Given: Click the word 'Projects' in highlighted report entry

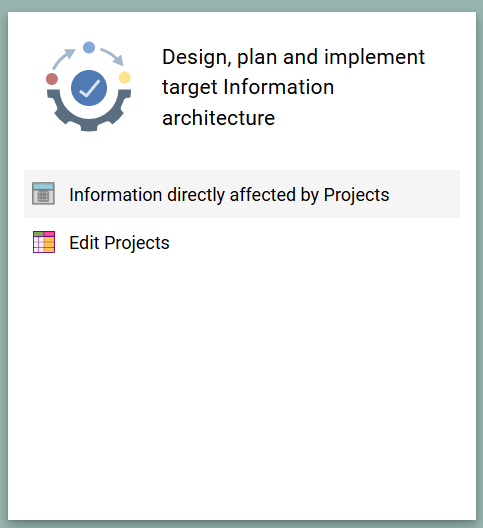Looking at the screenshot, I should click(356, 195).
